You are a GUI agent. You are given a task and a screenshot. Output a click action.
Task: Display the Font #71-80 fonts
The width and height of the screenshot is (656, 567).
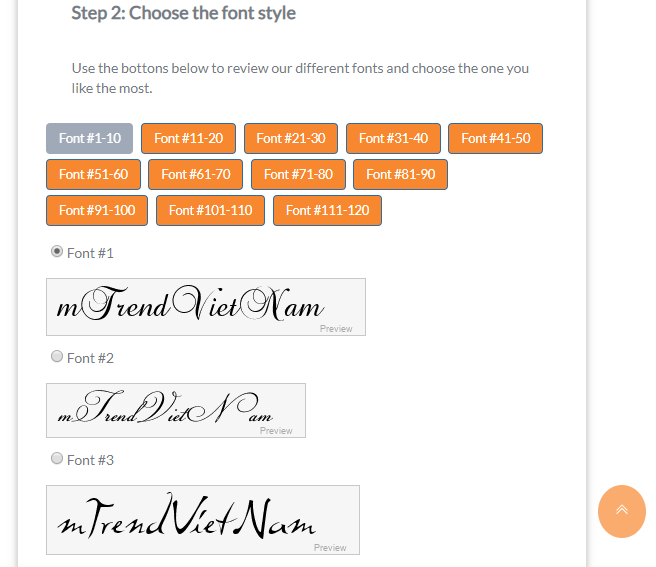pyautogui.click(x=298, y=174)
